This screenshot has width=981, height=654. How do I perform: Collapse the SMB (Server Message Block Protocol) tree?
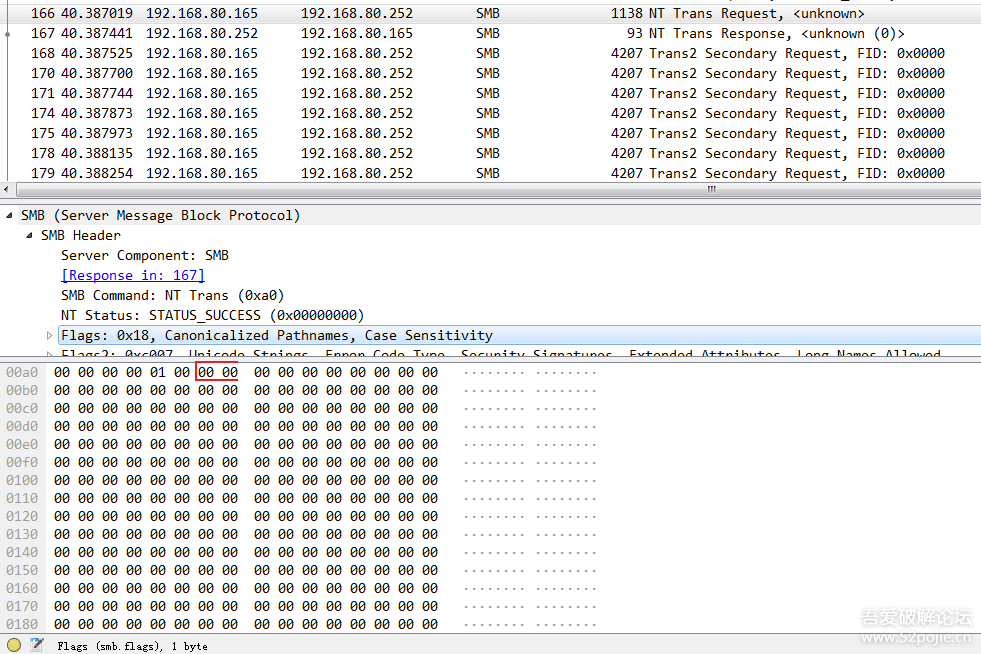point(10,216)
